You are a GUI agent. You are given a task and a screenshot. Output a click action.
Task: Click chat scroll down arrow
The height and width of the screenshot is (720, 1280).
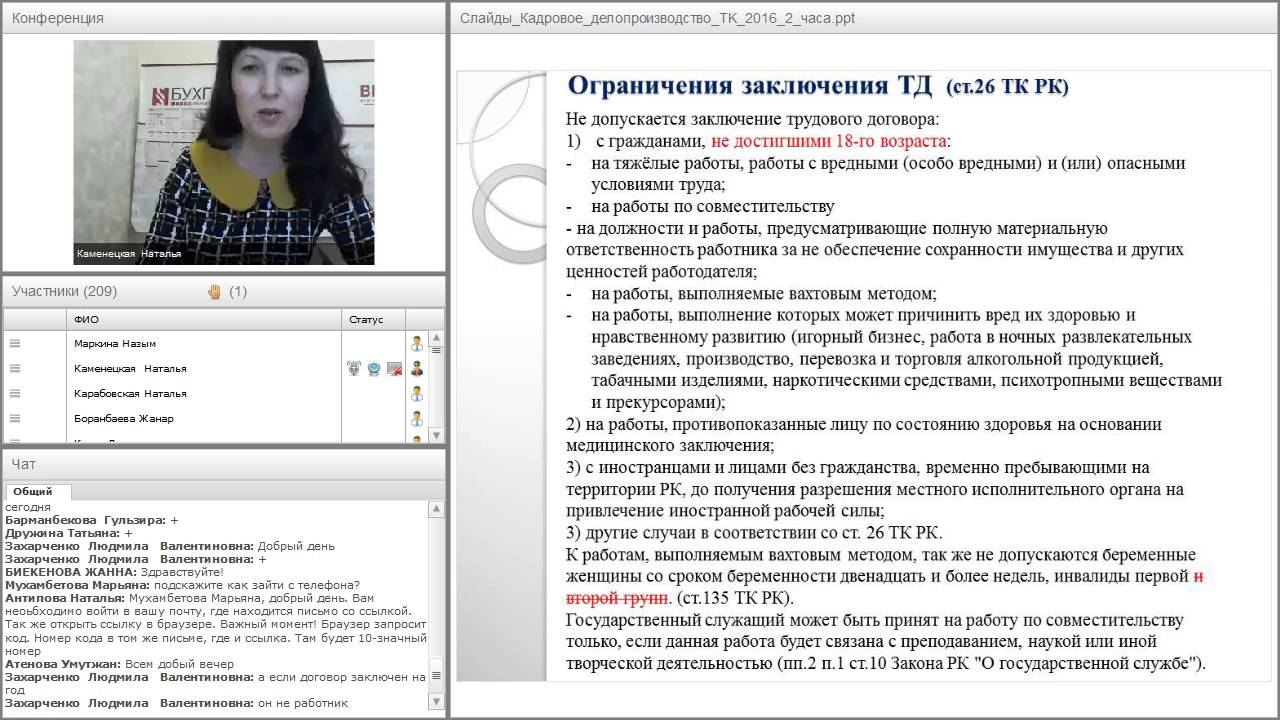437,703
